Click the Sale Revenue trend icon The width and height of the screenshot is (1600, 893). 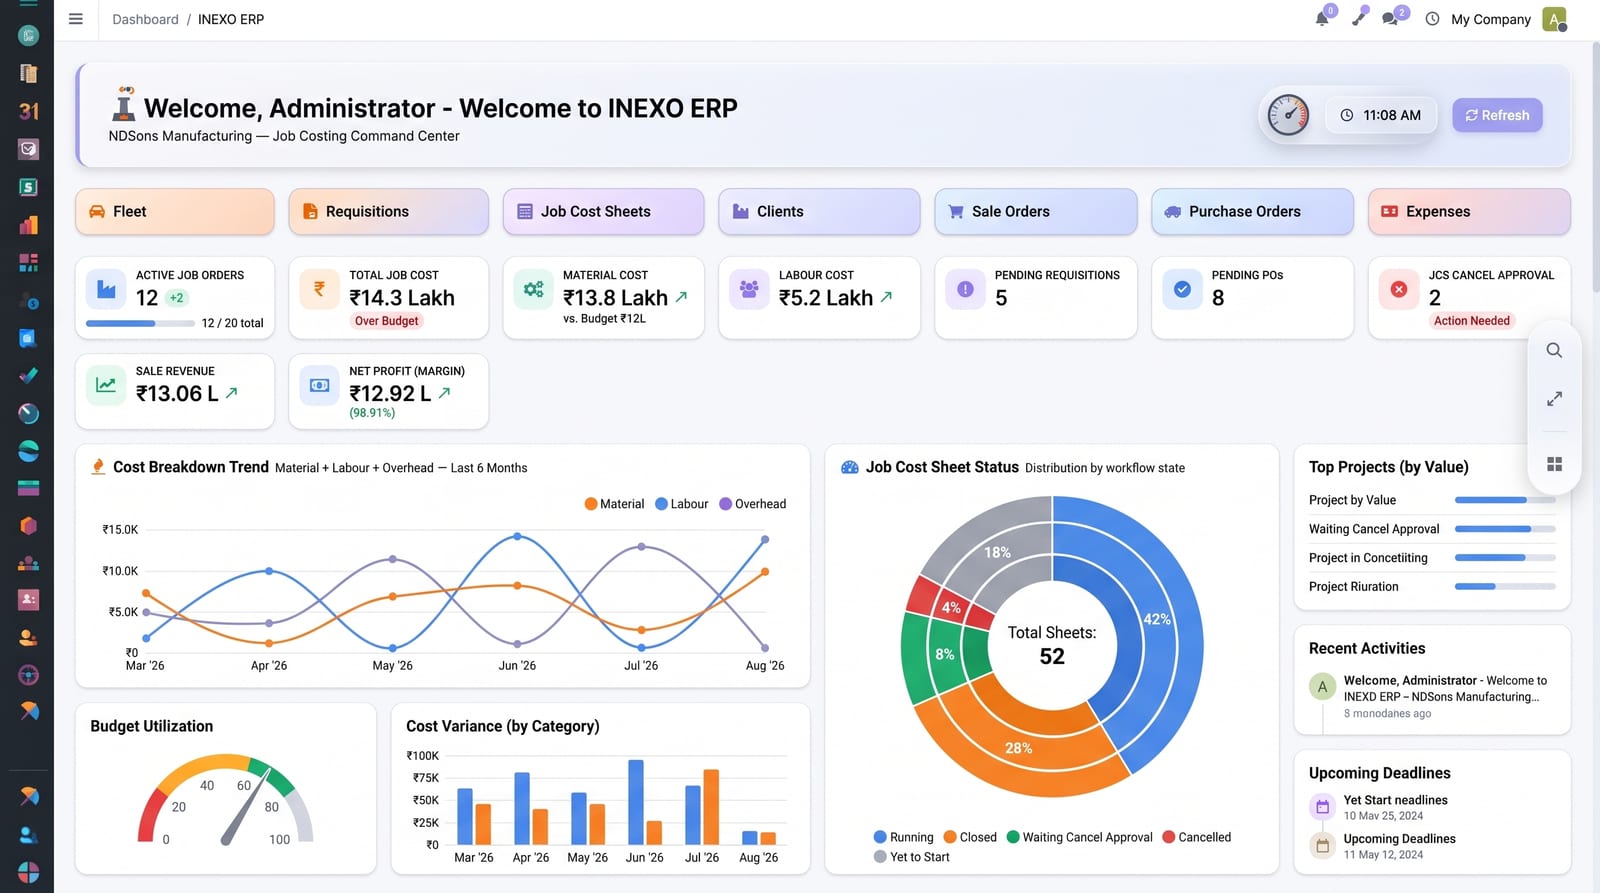106,385
